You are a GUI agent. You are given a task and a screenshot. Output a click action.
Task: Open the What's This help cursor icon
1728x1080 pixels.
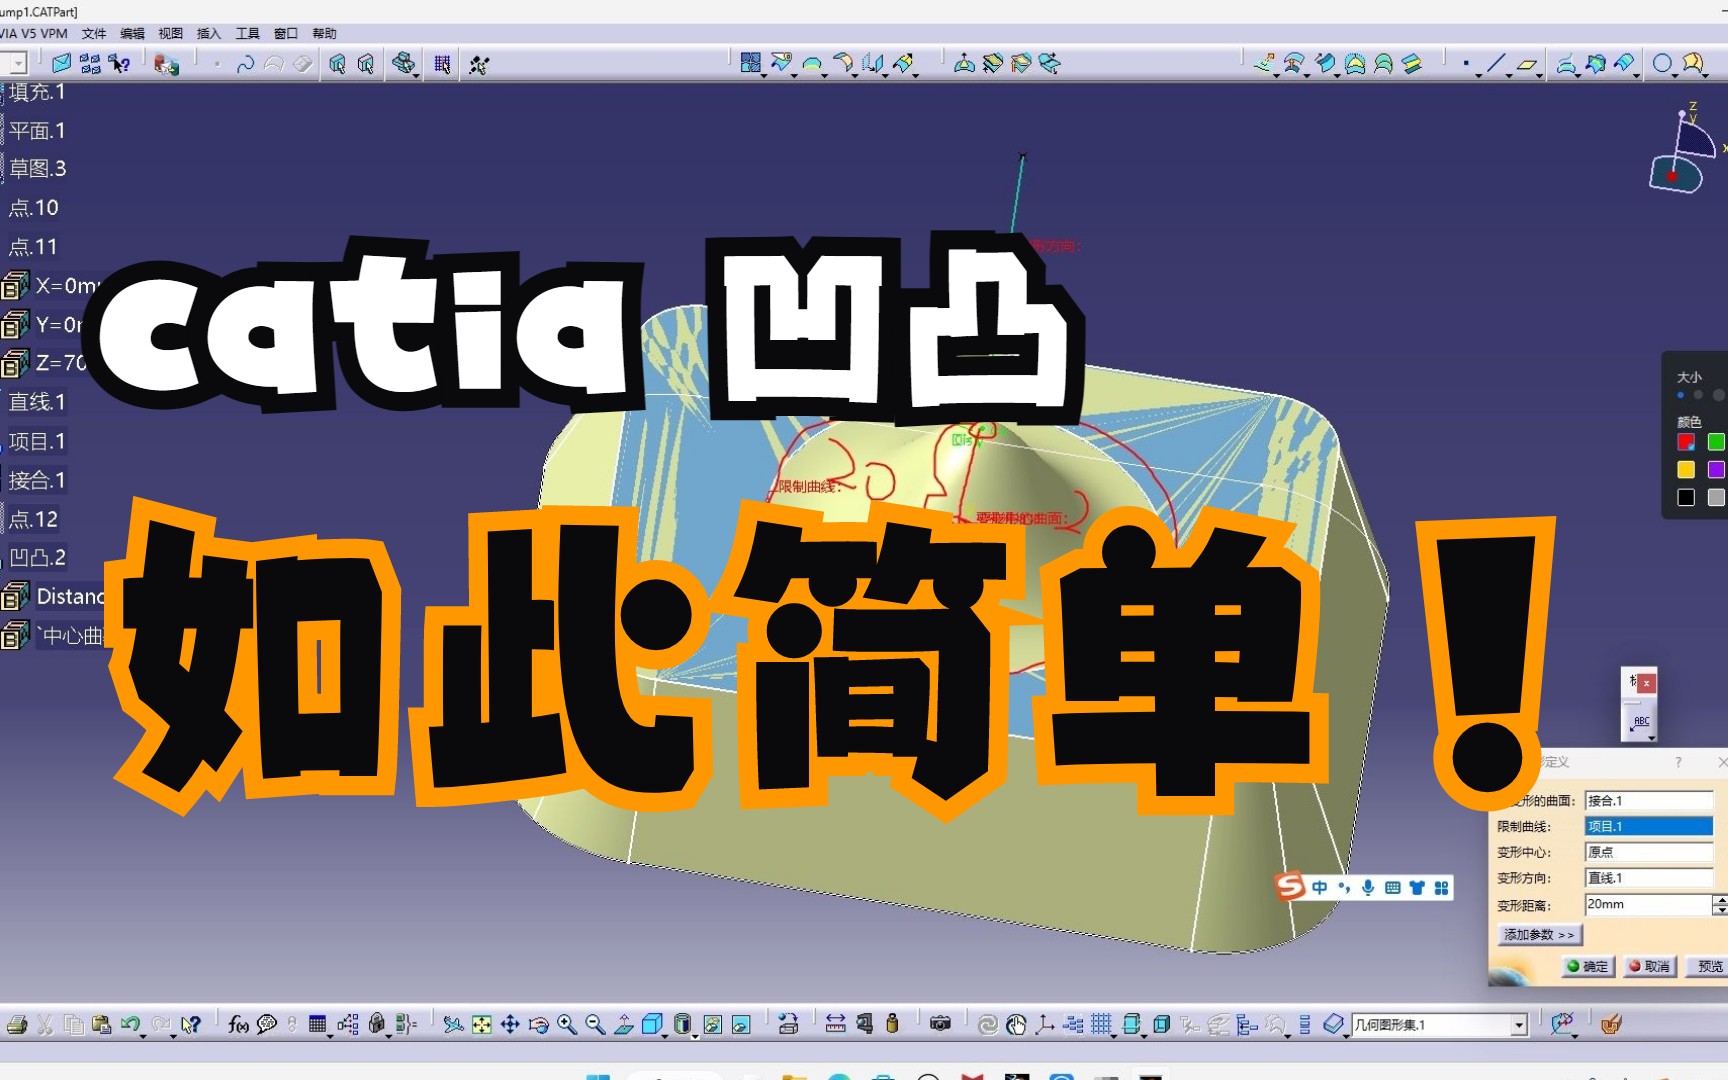click(x=190, y=1024)
